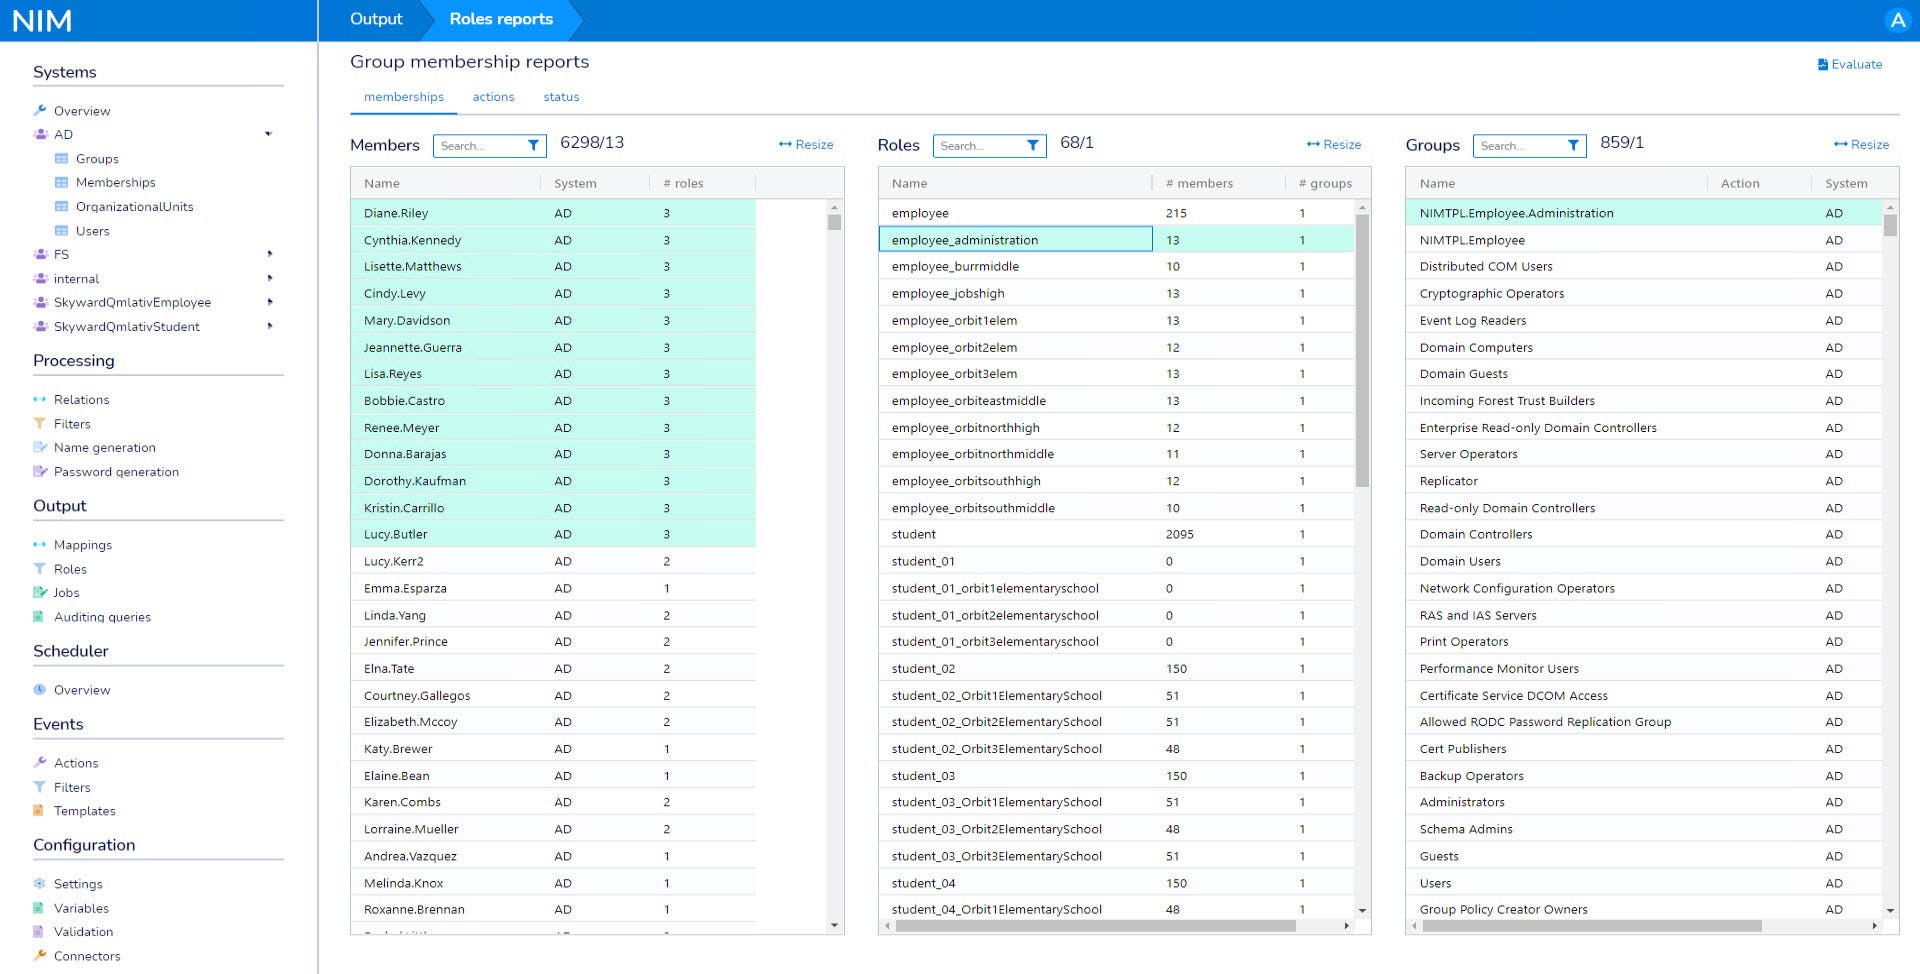Toggle the filter funnel in Groups search
The height and width of the screenshot is (974, 1920).
pos(1575,145)
